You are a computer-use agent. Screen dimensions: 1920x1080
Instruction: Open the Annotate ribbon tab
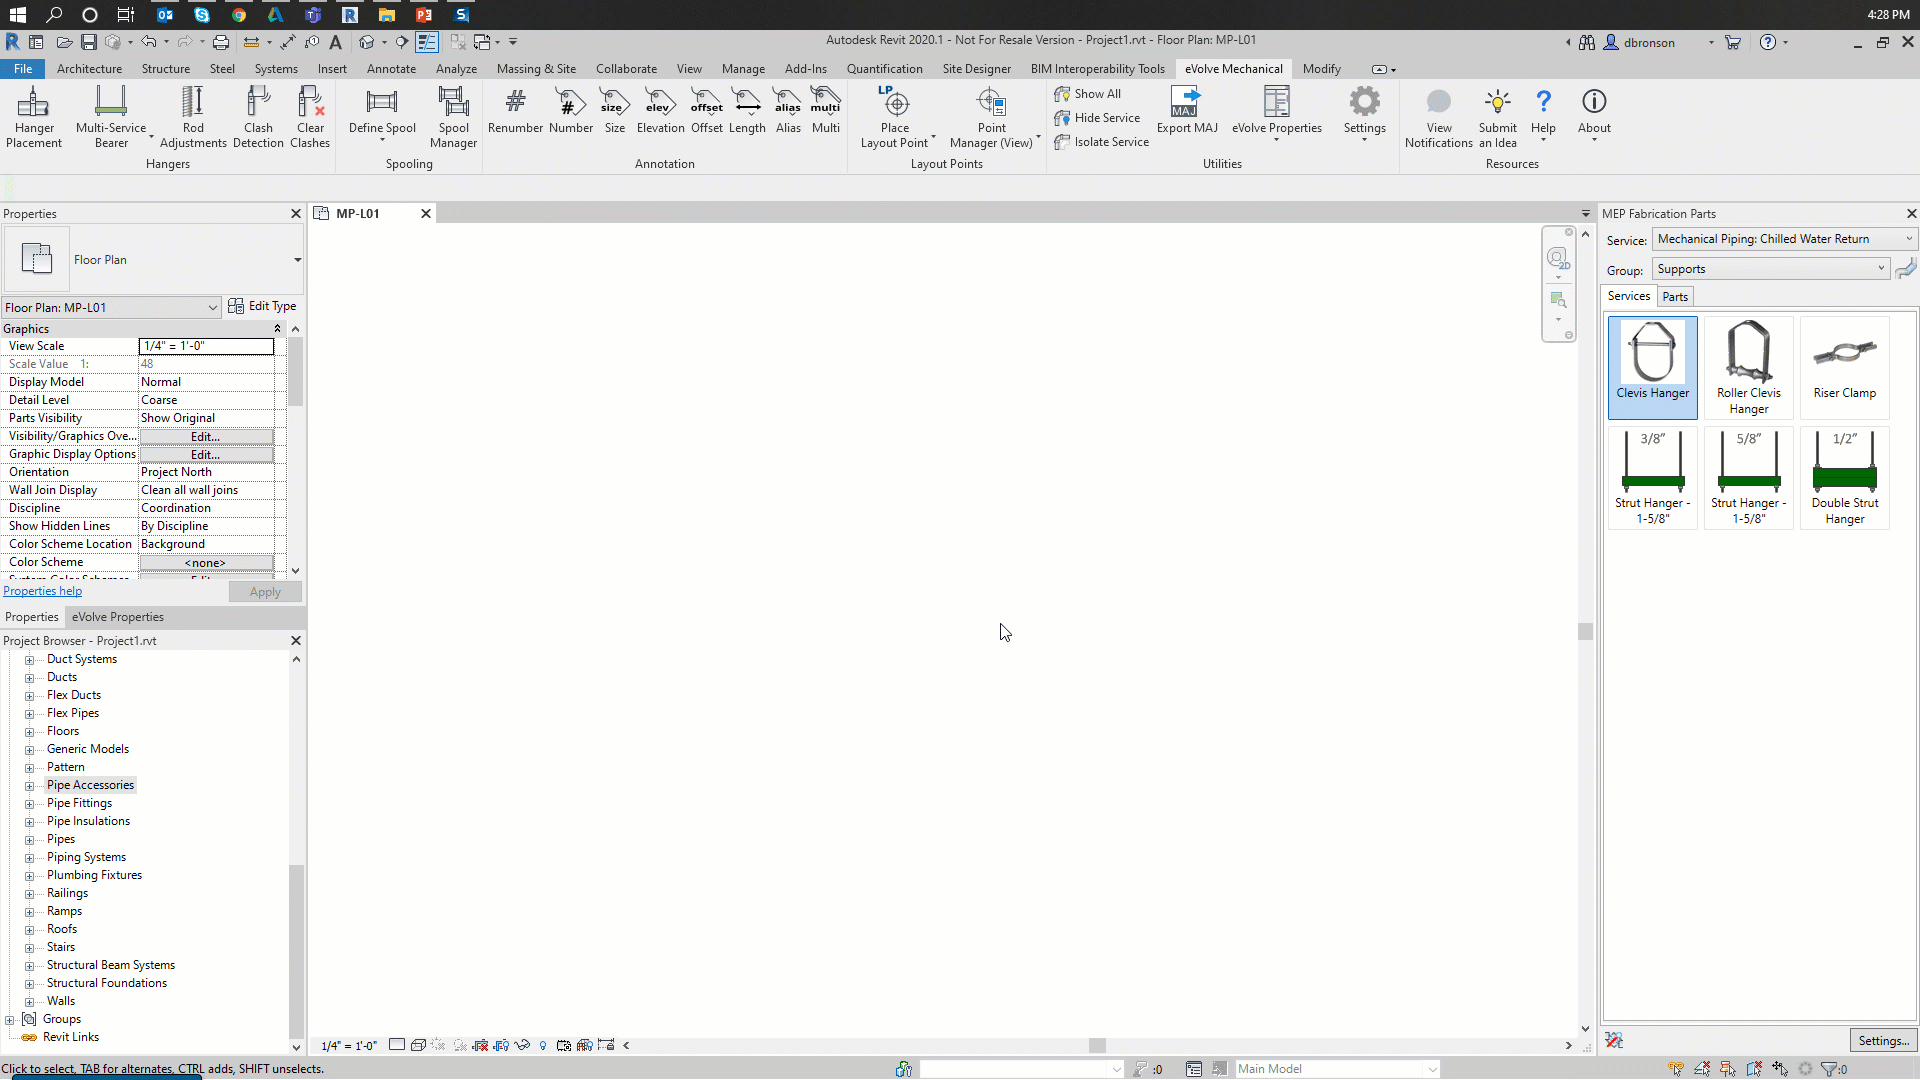(x=391, y=69)
